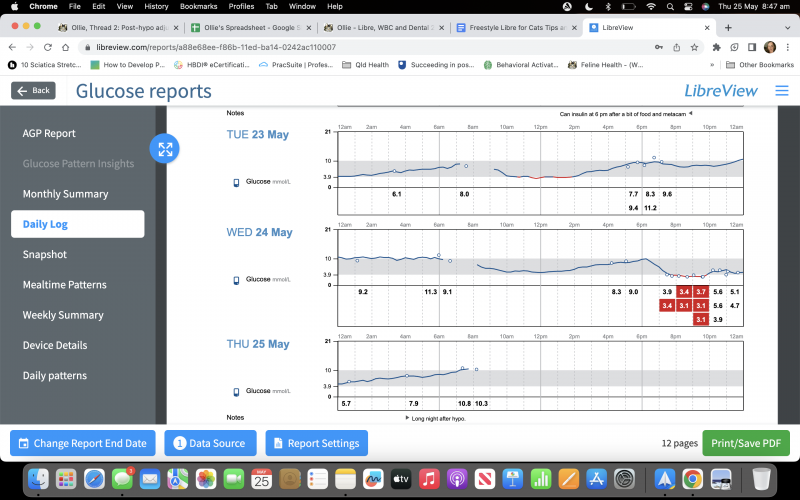Click Print/Save PDF button
This screenshot has width=800, height=500.
point(745,443)
